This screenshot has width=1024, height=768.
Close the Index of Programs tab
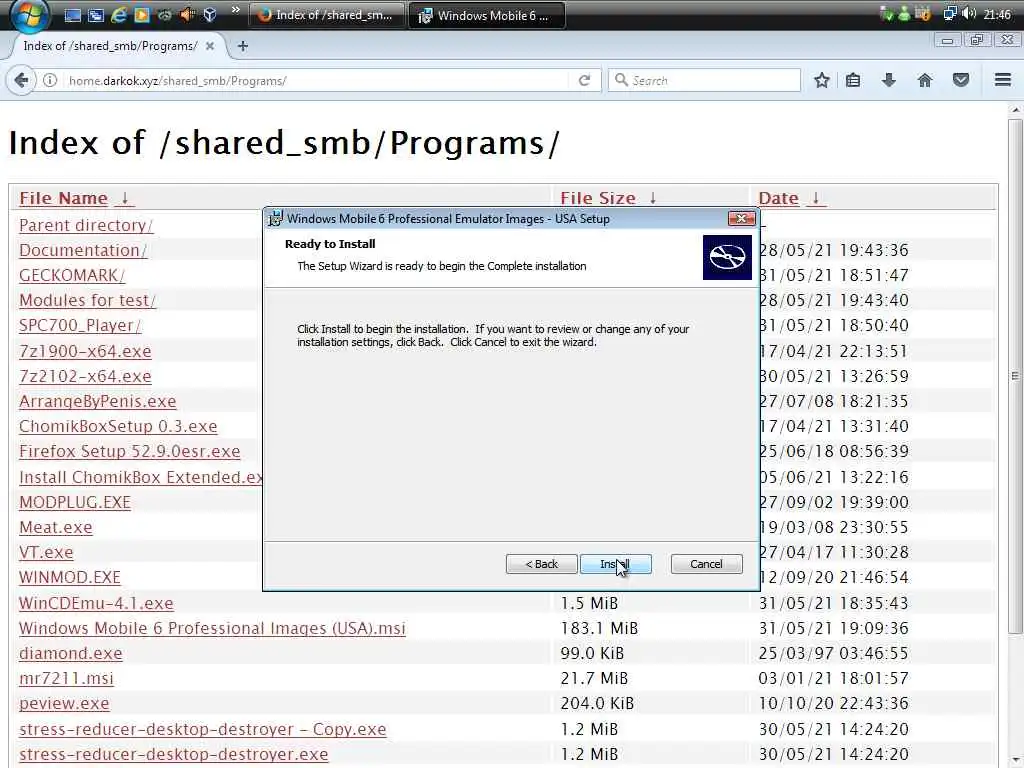[x=210, y=46]
